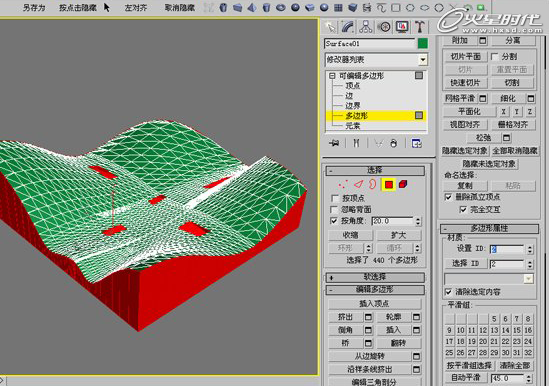Viewport: 549px width, 386px height.
Task: Click the Pin Stack icon
Action: point(334,143)
